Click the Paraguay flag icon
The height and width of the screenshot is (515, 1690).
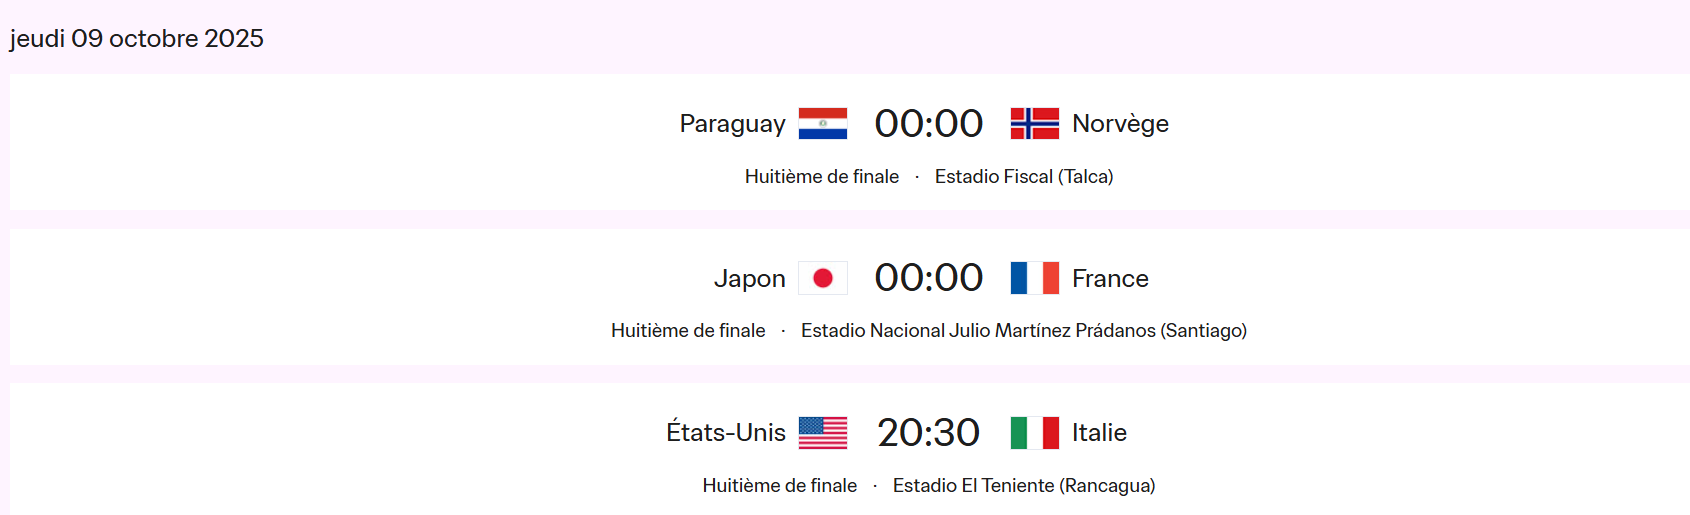point(822,123)
